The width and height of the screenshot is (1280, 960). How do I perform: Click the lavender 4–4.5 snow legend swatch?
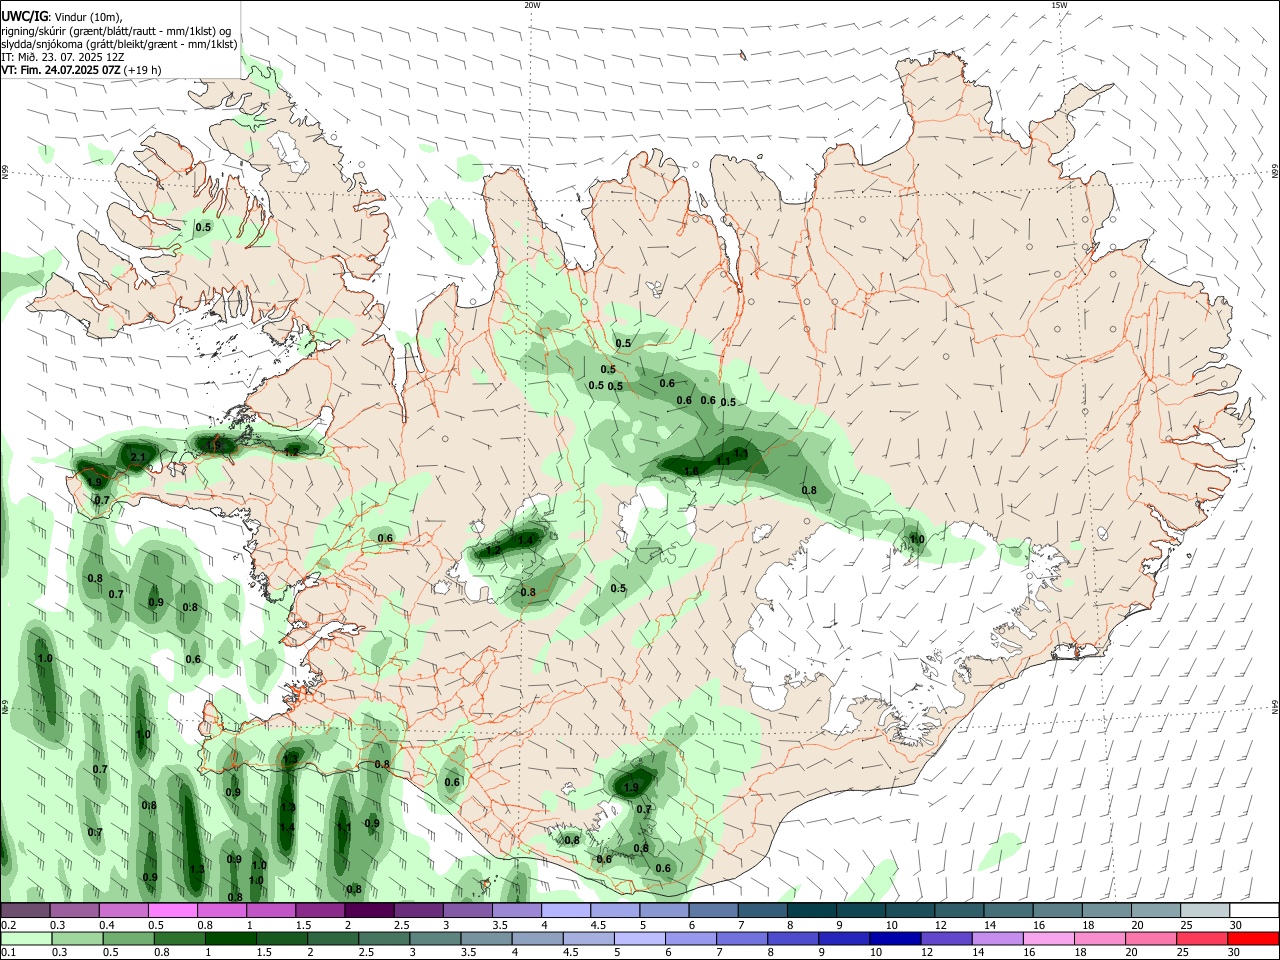coord(565,911)
